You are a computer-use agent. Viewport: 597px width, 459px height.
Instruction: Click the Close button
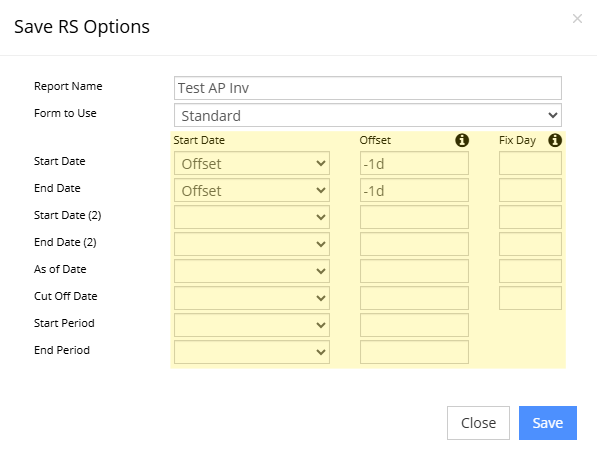[x=478, y=423]
